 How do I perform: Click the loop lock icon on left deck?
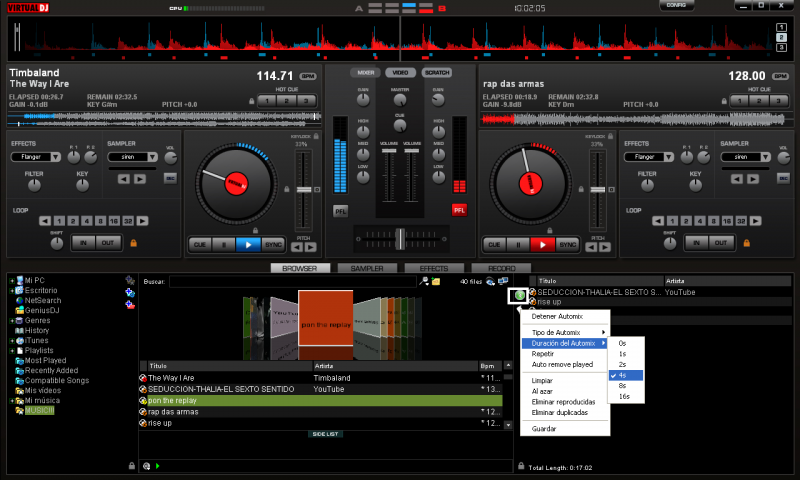click(x=132, y=242)
